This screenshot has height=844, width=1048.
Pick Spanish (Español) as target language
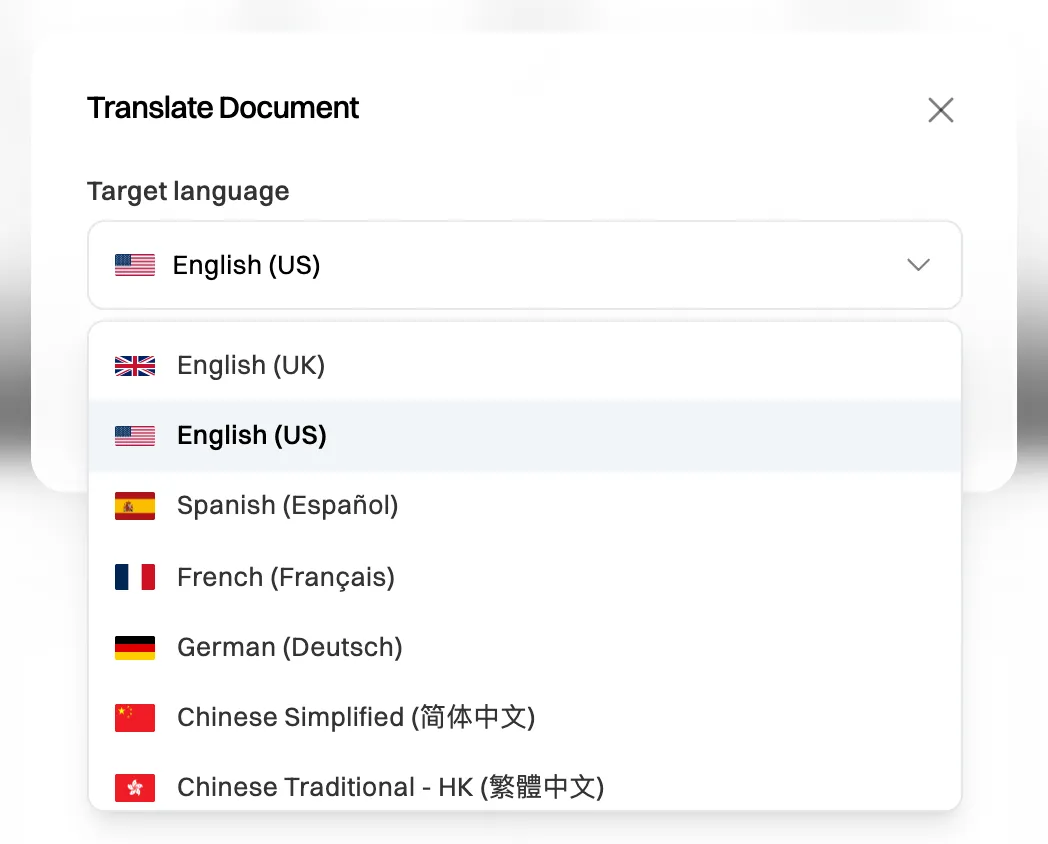pos(525,506)
